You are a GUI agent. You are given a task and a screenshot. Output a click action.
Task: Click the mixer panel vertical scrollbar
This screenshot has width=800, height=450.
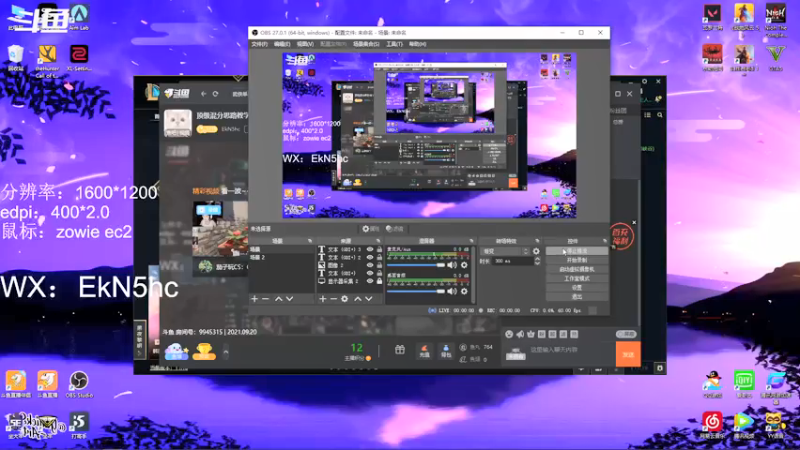tap(474, 273)
